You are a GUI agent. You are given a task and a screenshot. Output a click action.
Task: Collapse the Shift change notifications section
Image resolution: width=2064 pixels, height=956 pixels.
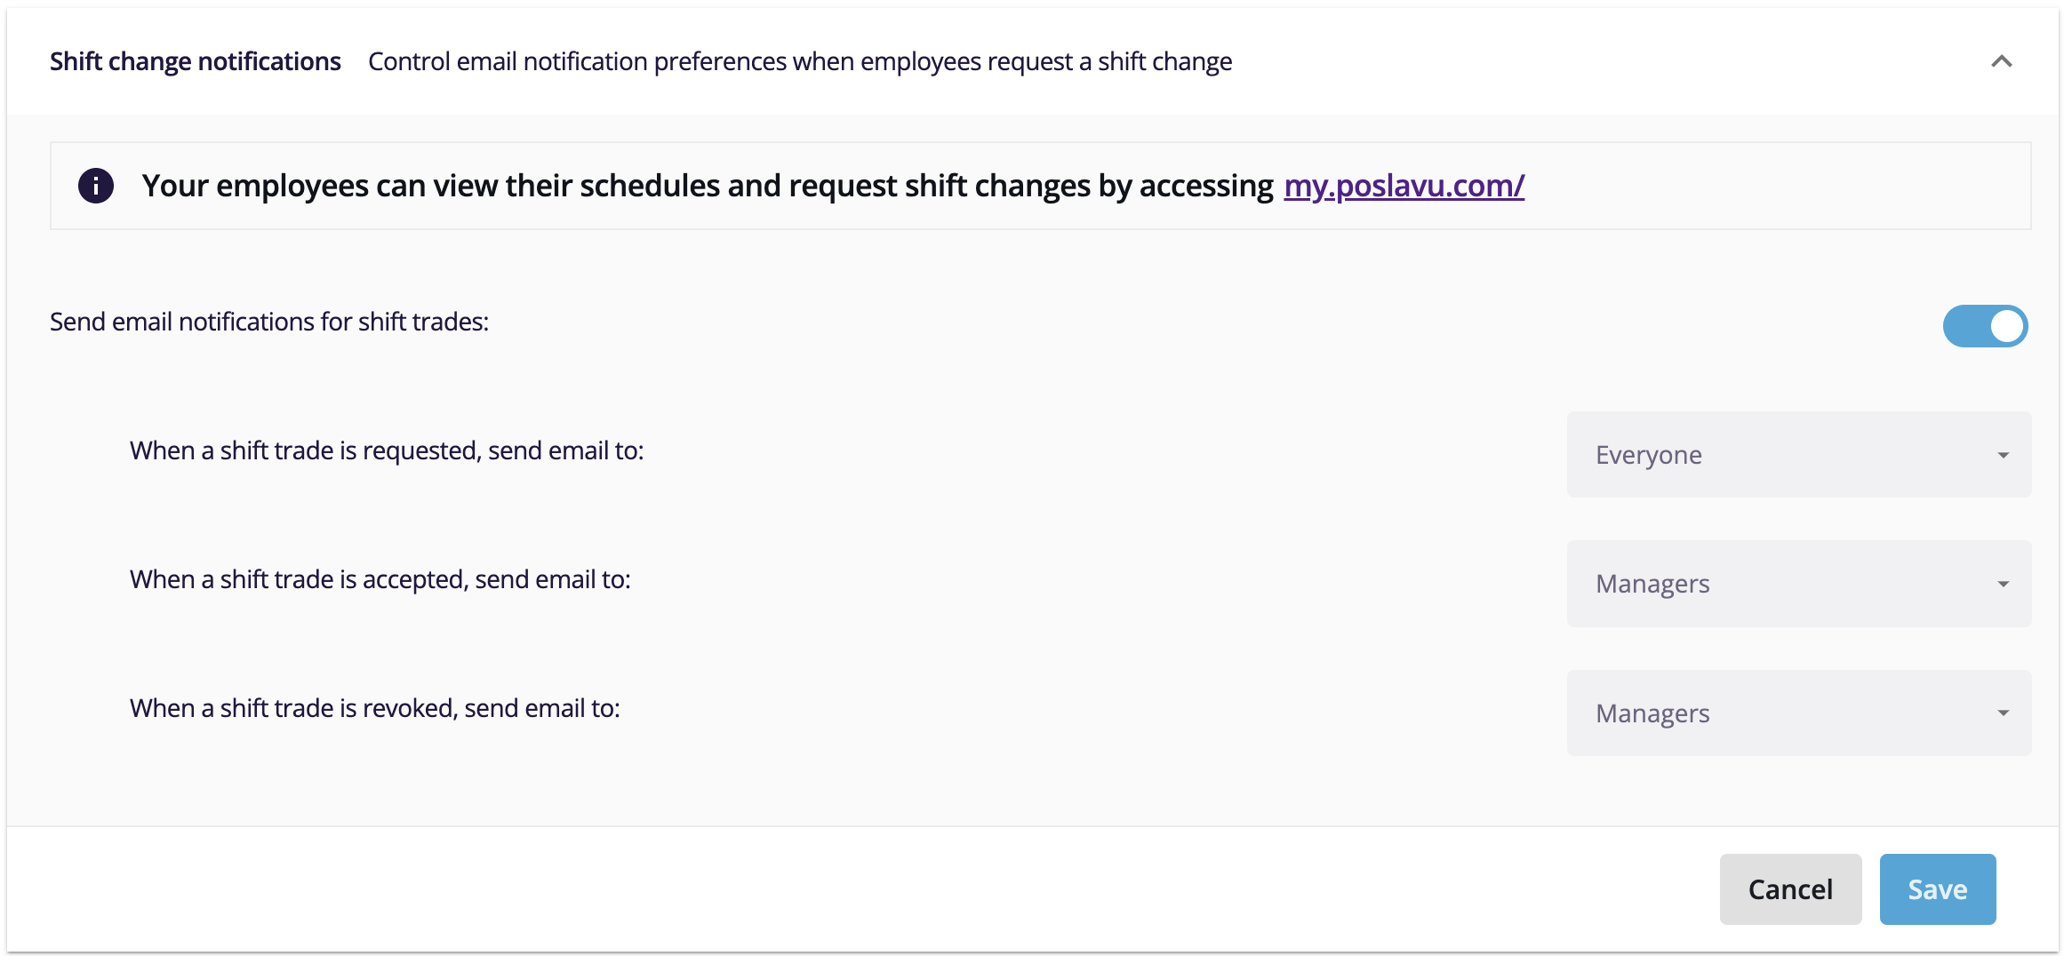[x=2002, y=61]
